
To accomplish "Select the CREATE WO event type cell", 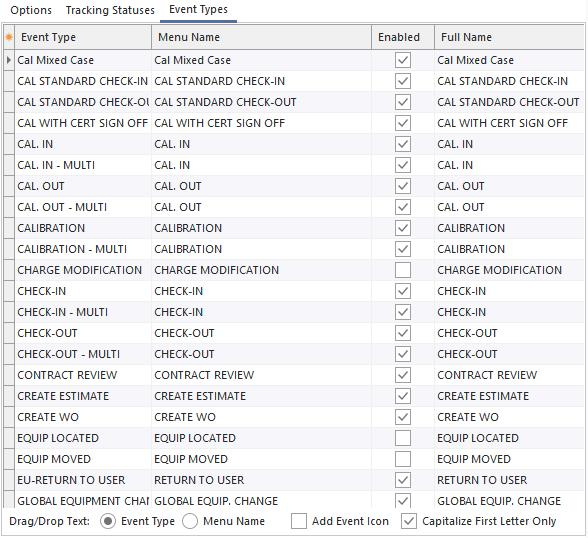I will [x=83, y=417].
